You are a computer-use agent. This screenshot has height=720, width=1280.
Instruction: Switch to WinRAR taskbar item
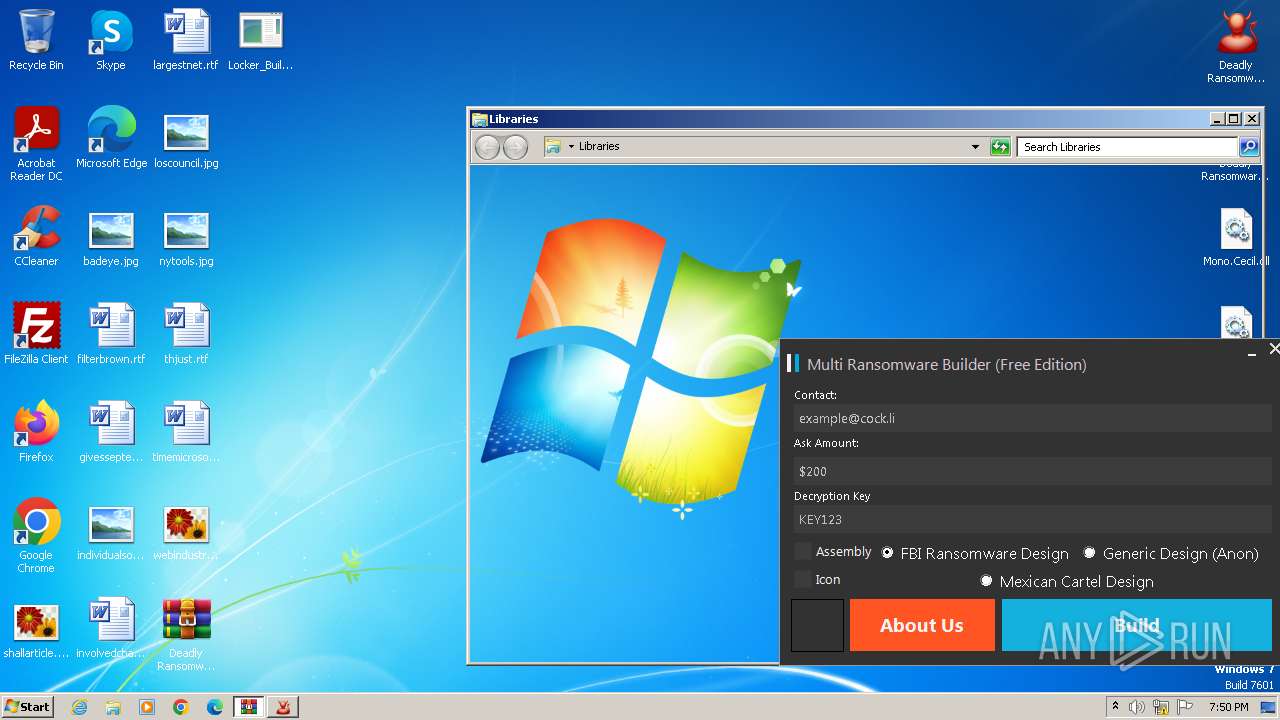tap(249, 707)
